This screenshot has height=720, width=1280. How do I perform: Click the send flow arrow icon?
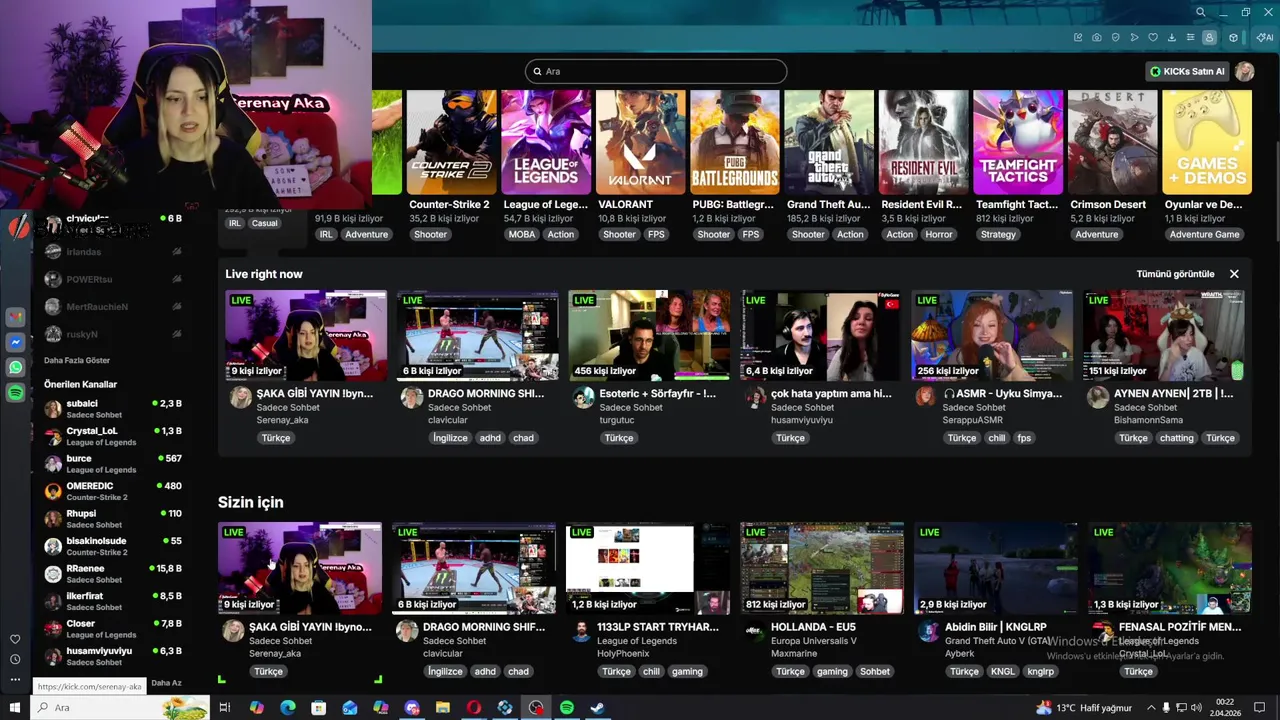pos(1134,38)
